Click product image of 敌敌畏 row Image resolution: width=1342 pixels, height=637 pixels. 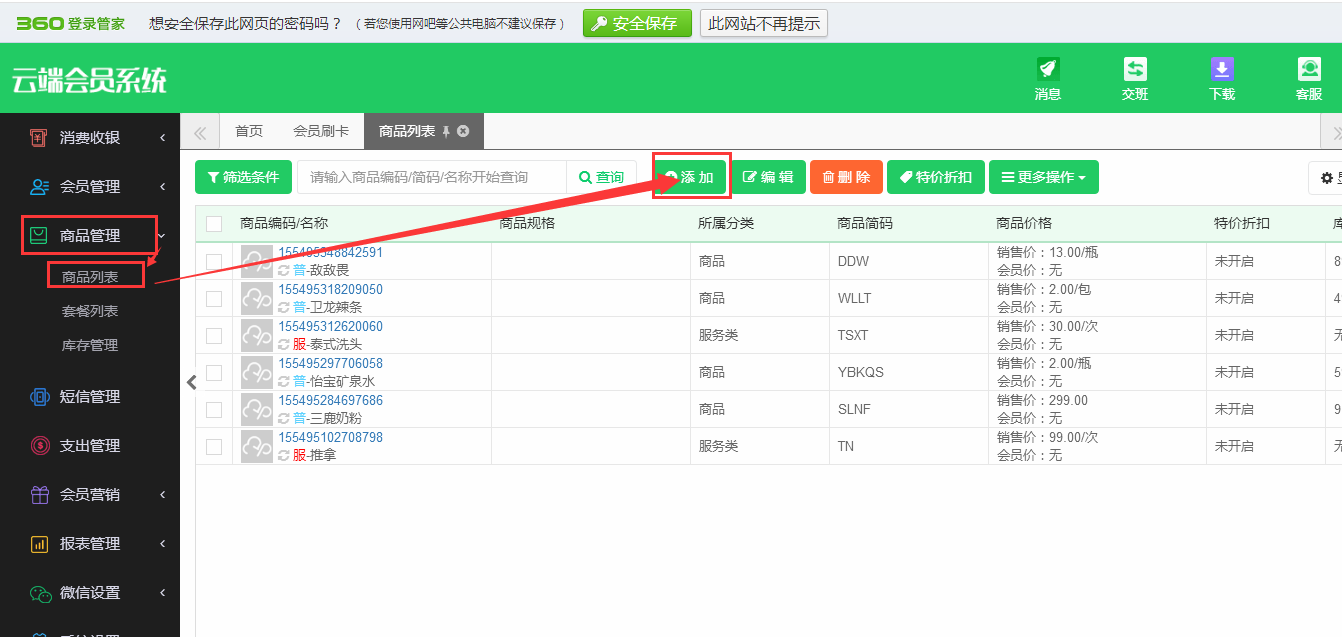click(x=257, y=261)
